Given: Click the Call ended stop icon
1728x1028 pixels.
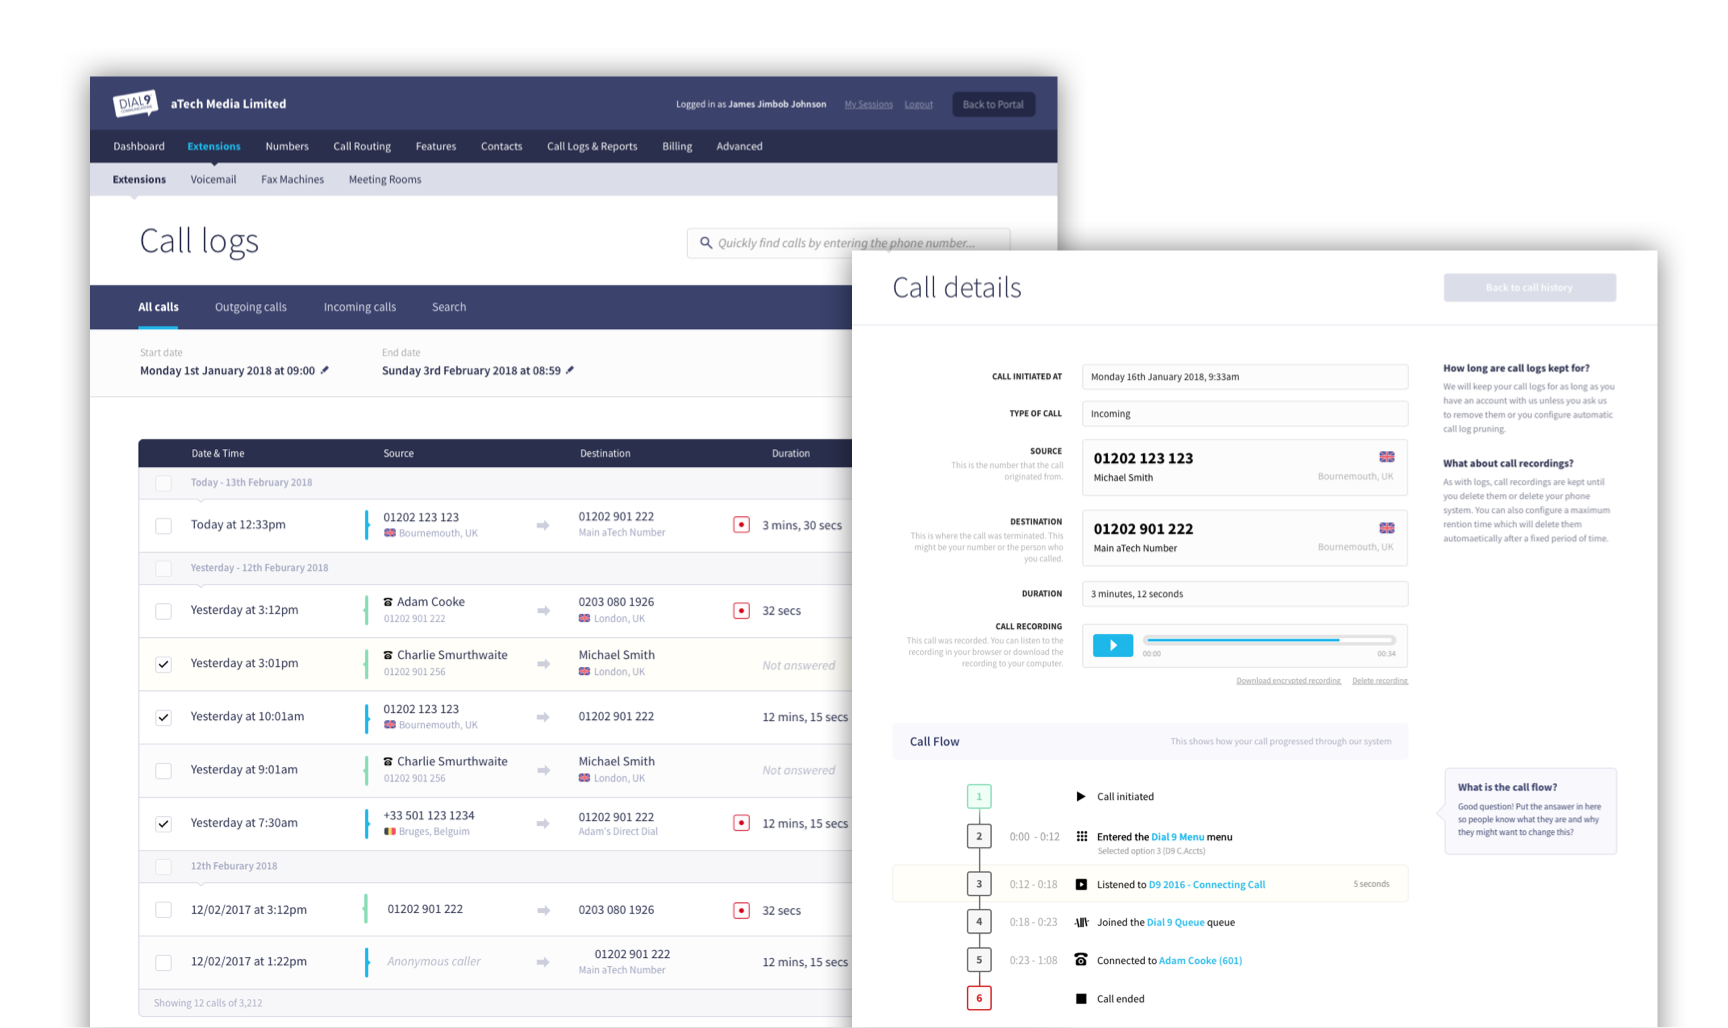Looking at the screenshot, I should click(x=1081, y=998).
